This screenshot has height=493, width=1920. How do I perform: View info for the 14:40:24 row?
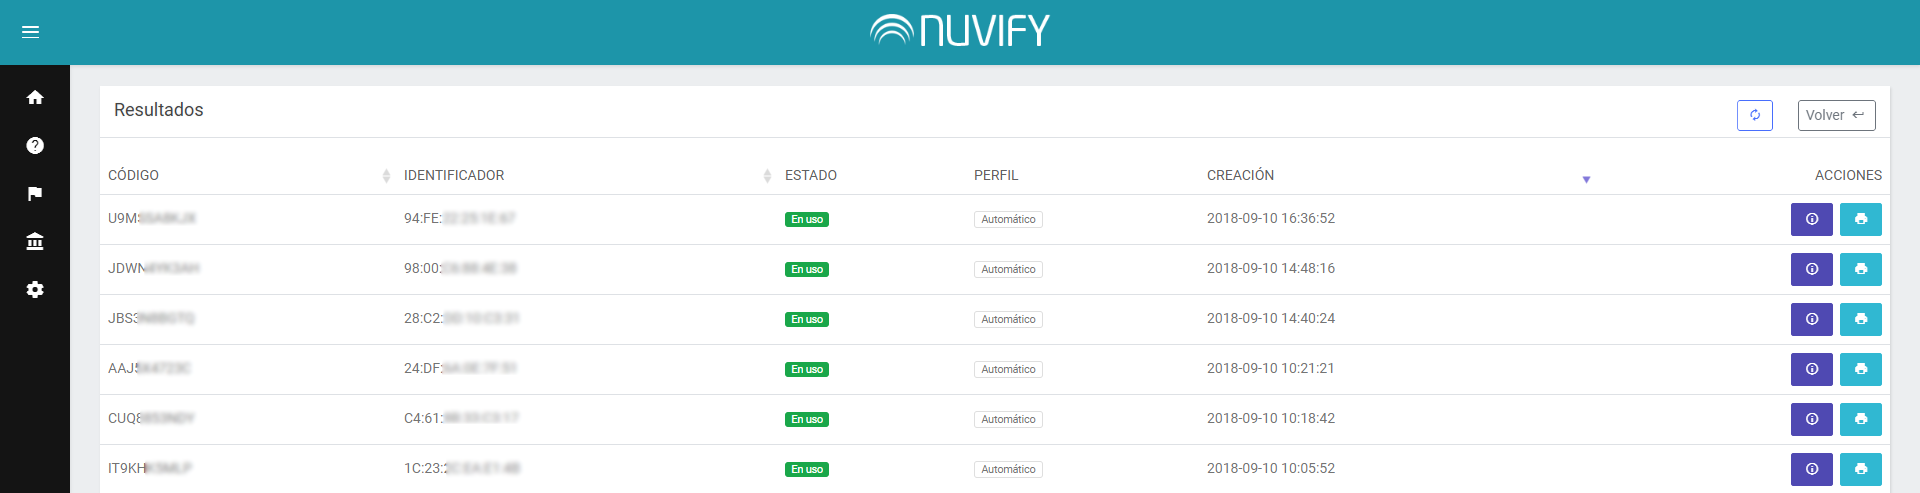(x=1812, y=319)
